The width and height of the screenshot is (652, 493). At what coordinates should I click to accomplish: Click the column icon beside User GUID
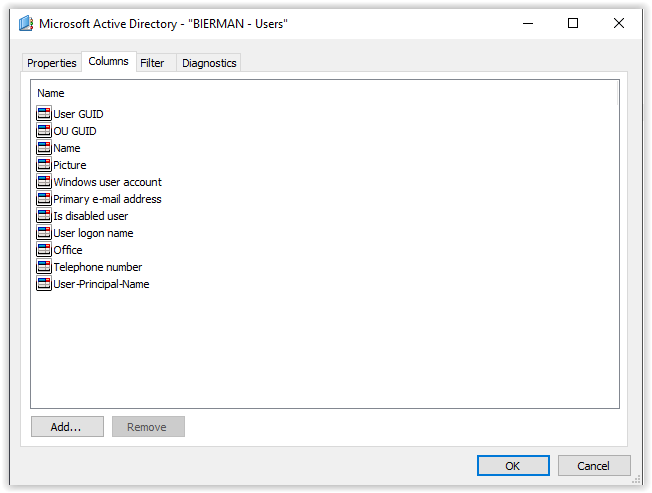[x=44, y=113]
